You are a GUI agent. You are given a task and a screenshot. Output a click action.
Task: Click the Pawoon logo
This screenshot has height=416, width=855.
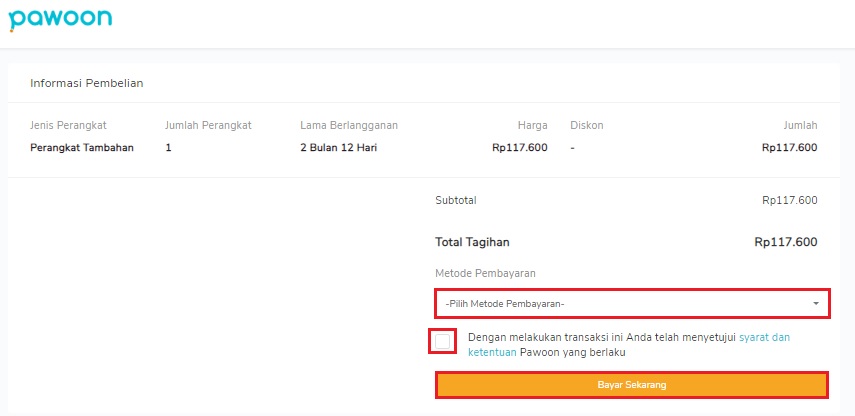[61, 19]
